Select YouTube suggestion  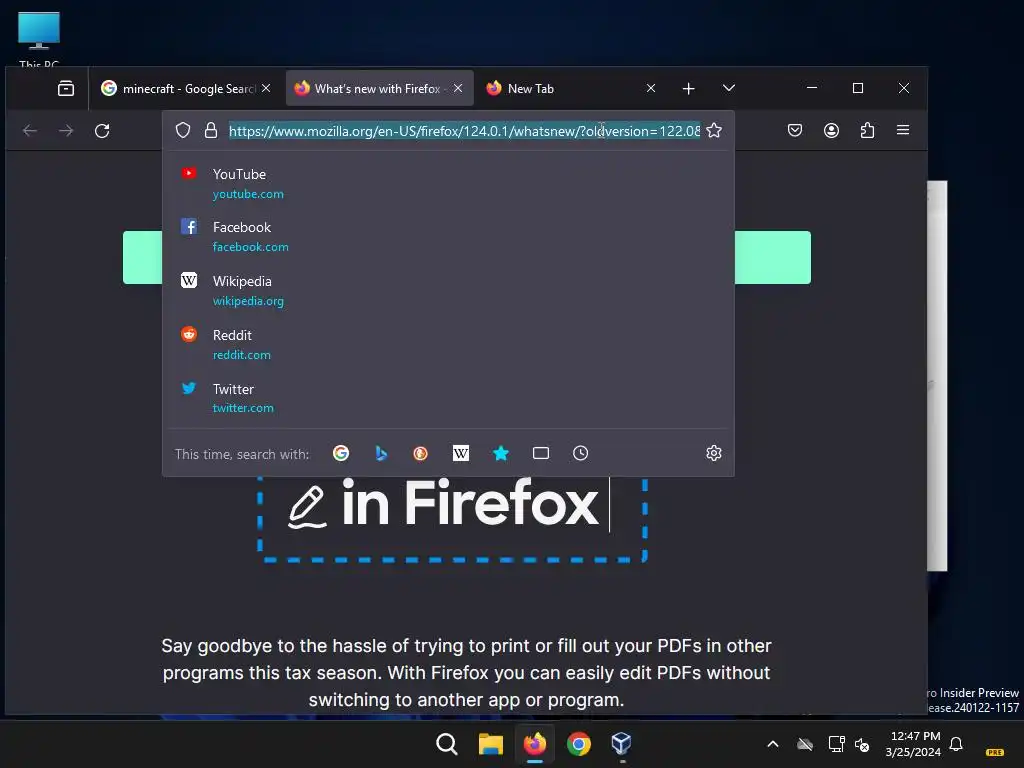[448, 184]
